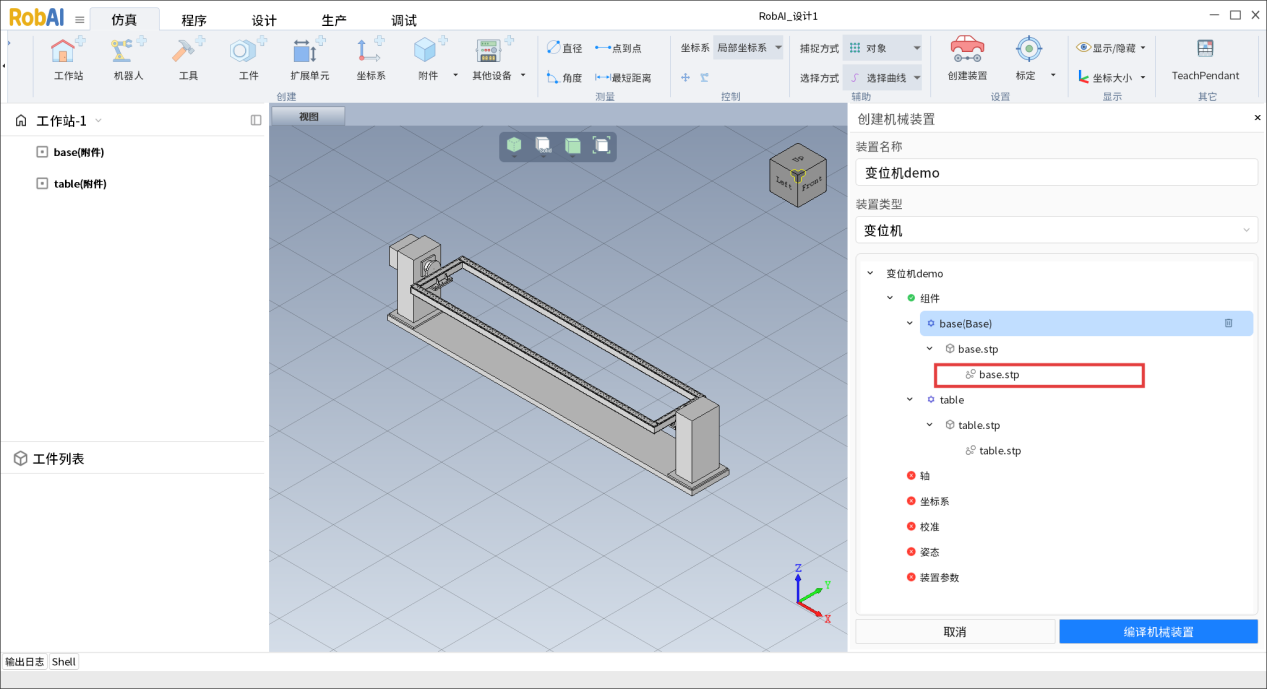Click the 编译机械装置 compile button

point(1158,631)
